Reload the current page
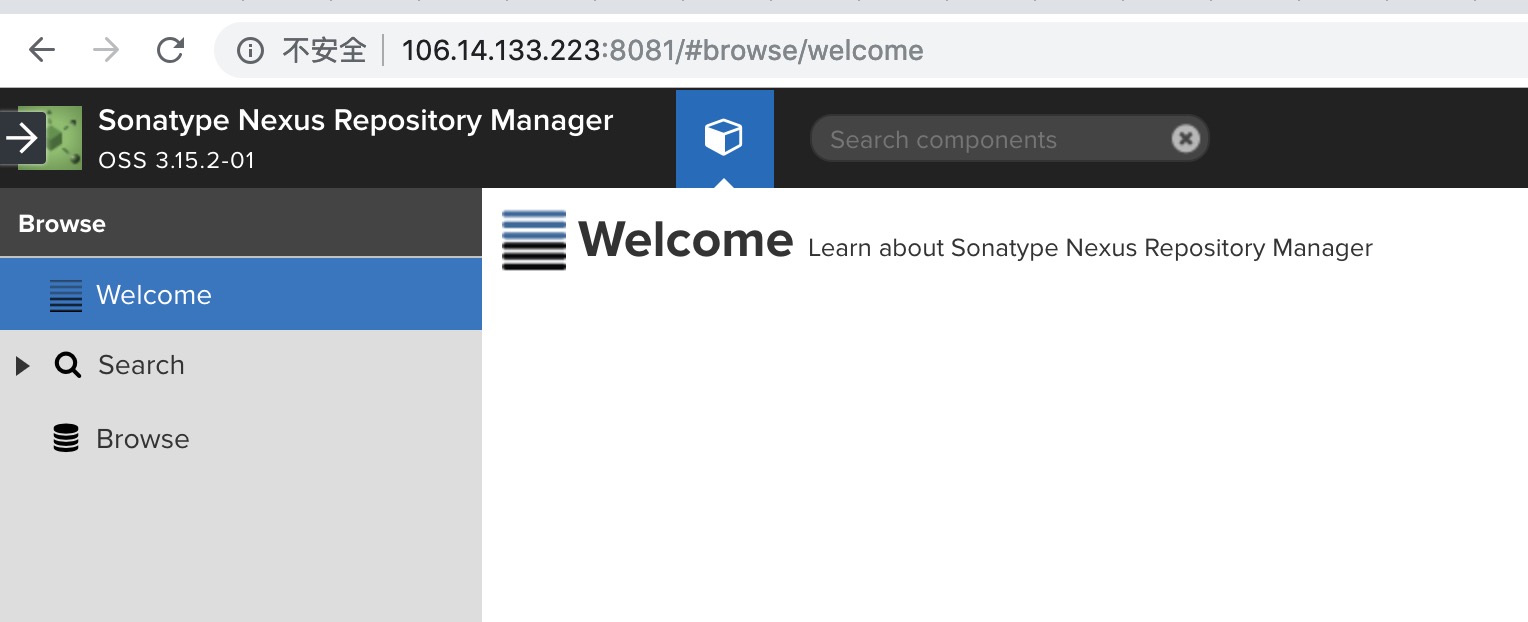Image resolution: width=1528 pixels, height=622 pixels. coord(171,50)
